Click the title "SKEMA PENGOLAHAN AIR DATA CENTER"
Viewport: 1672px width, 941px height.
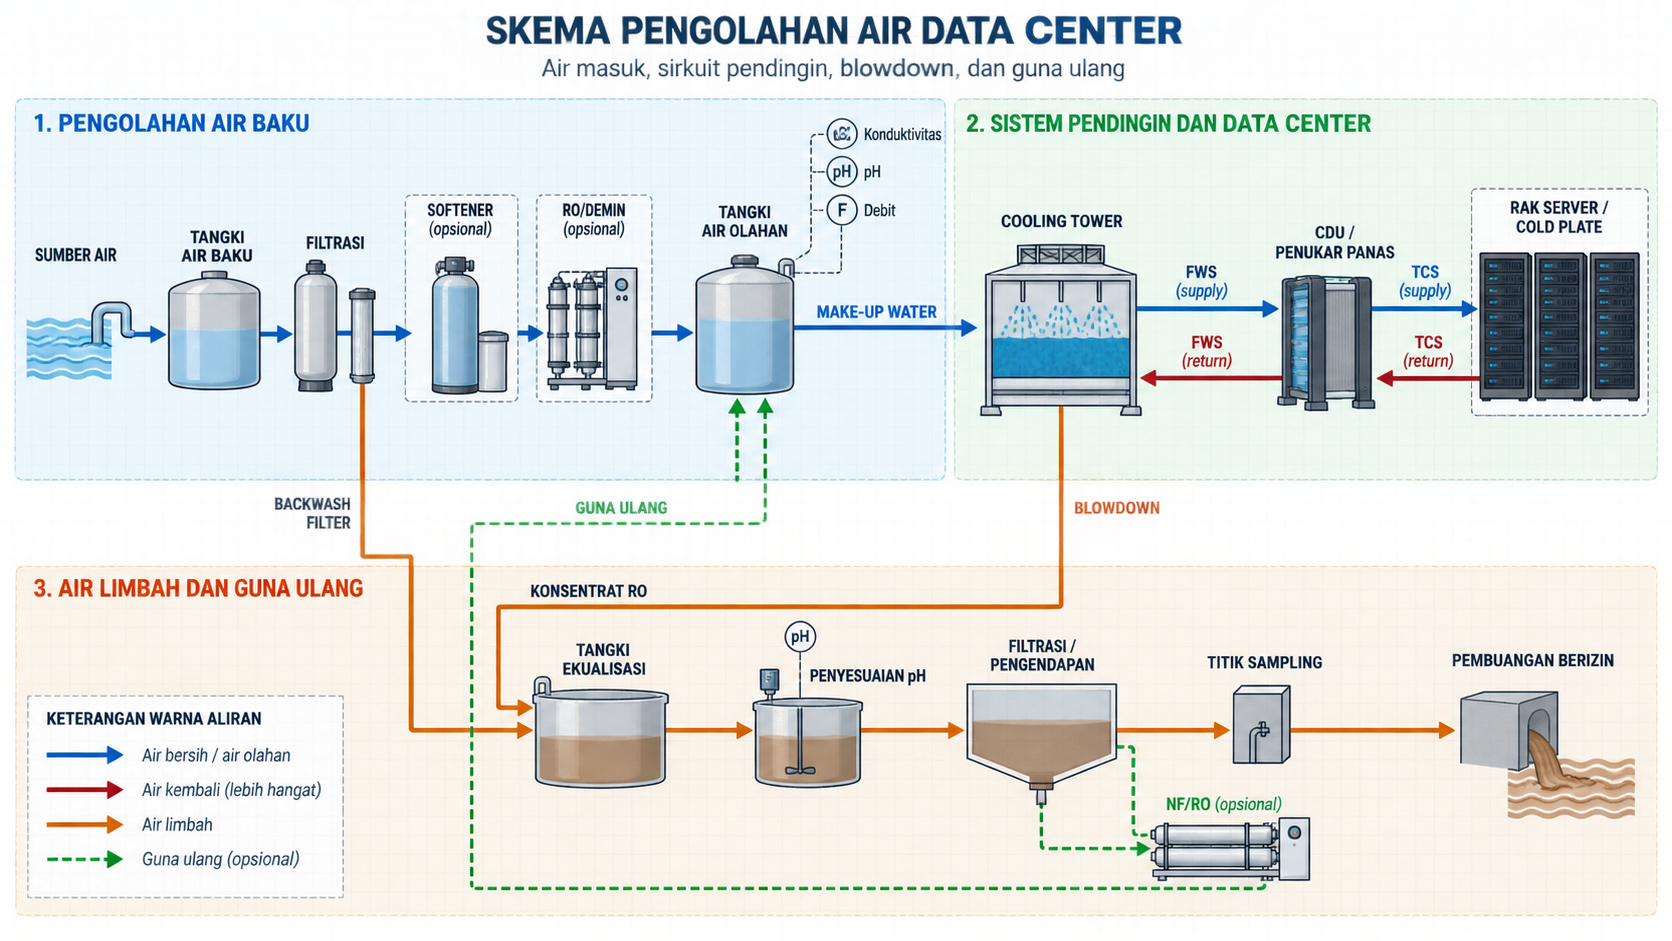tap(834, 30)
